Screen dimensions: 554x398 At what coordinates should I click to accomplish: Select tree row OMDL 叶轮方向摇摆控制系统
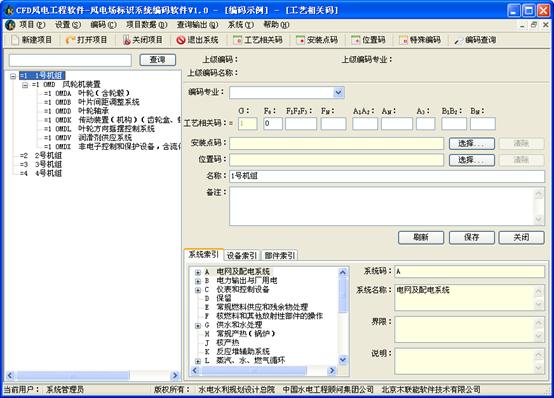click(x=99, y=129)
